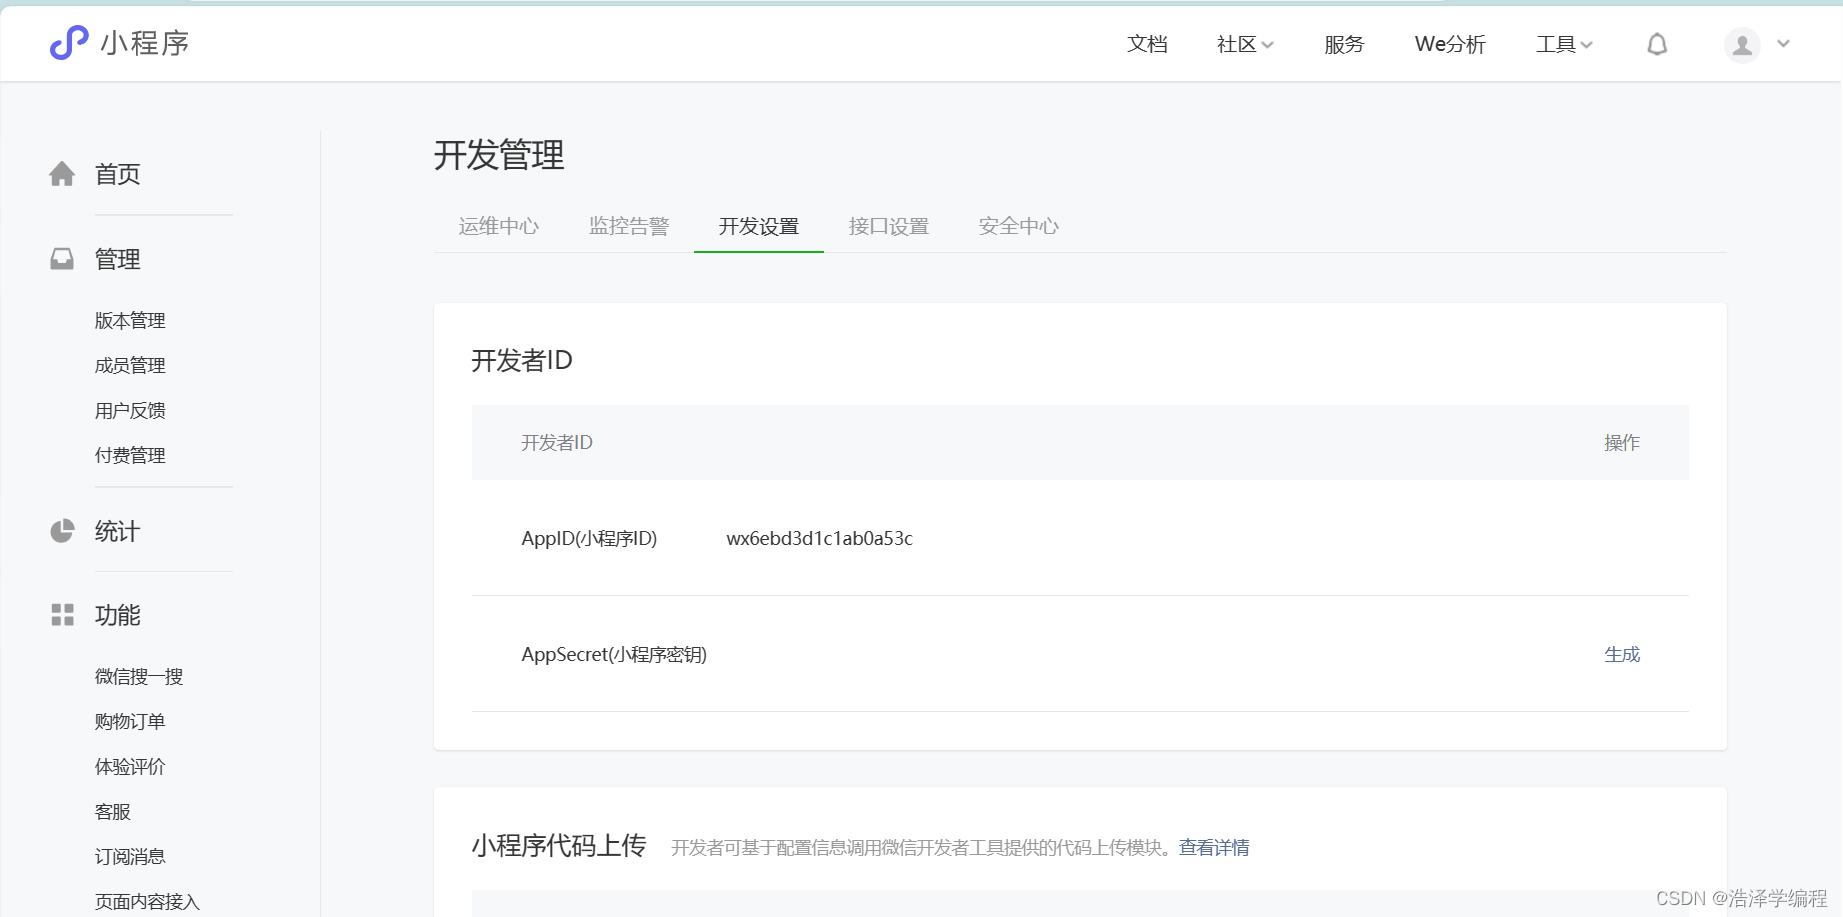
Task: Open the 查看详情 link
Action: (1214, 848)
